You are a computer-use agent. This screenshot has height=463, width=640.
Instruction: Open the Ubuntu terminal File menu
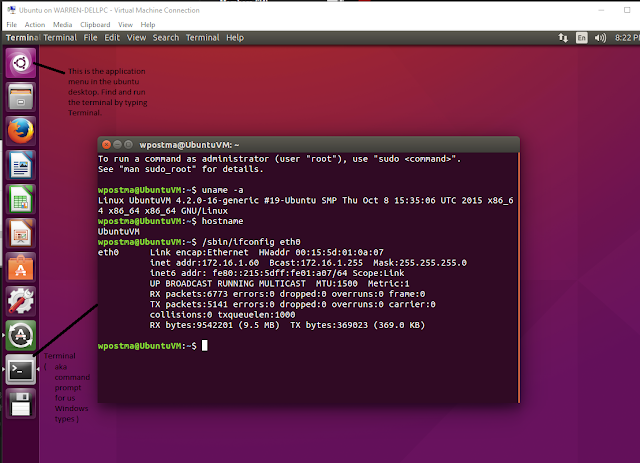click(91, 38)
